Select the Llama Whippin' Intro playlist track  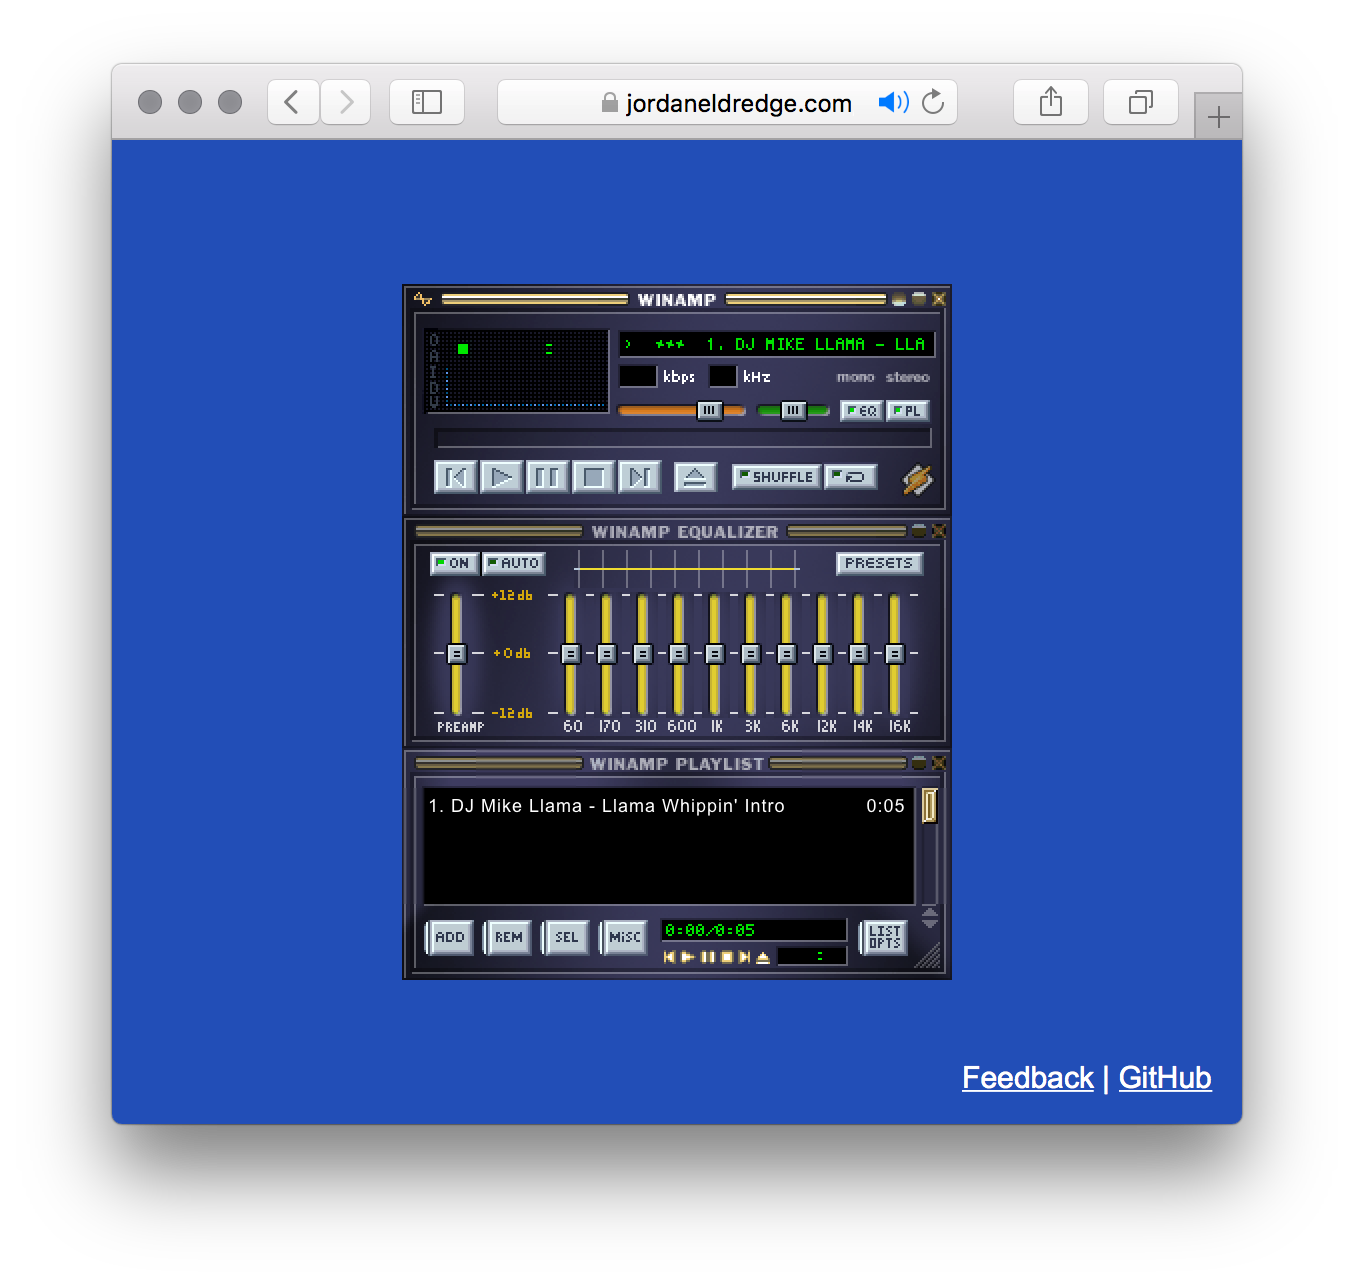click(617, 806)
